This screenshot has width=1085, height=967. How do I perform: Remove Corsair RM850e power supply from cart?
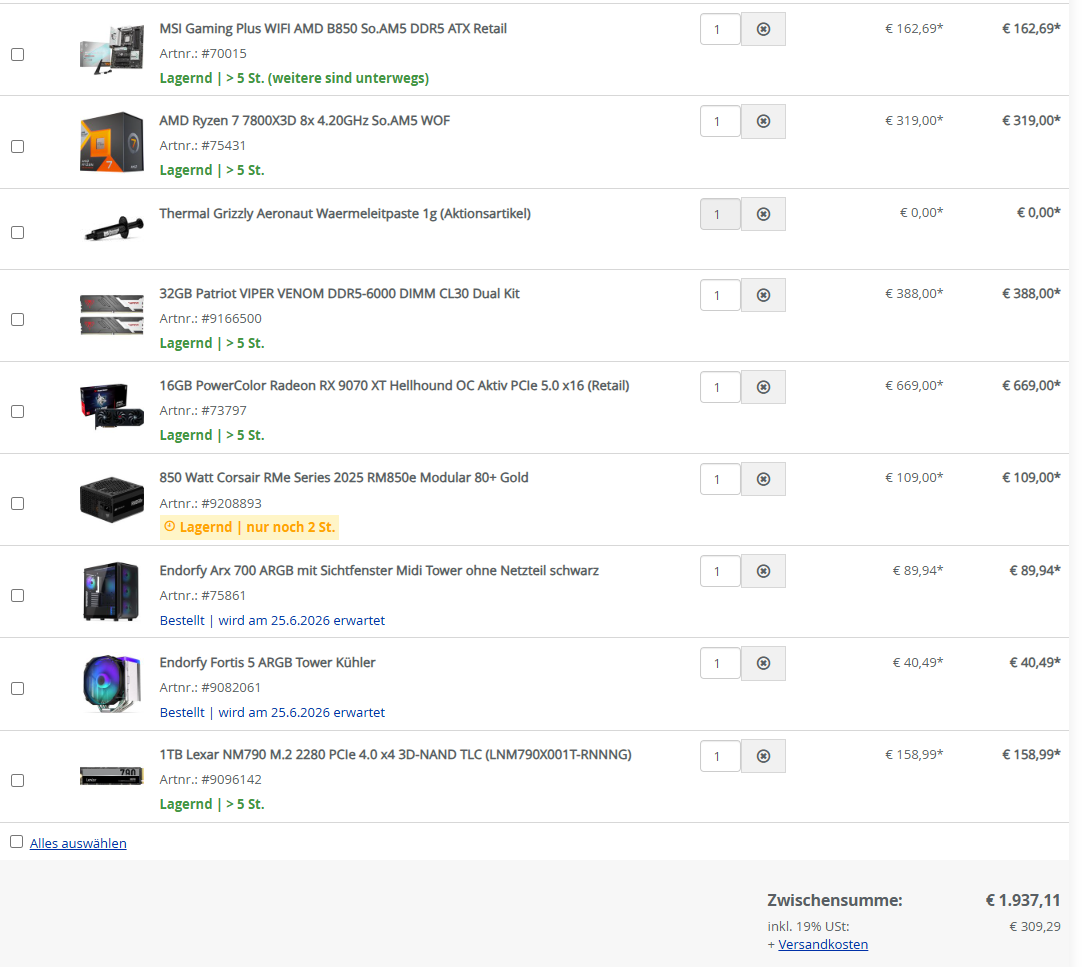click(x=763, y=479)
